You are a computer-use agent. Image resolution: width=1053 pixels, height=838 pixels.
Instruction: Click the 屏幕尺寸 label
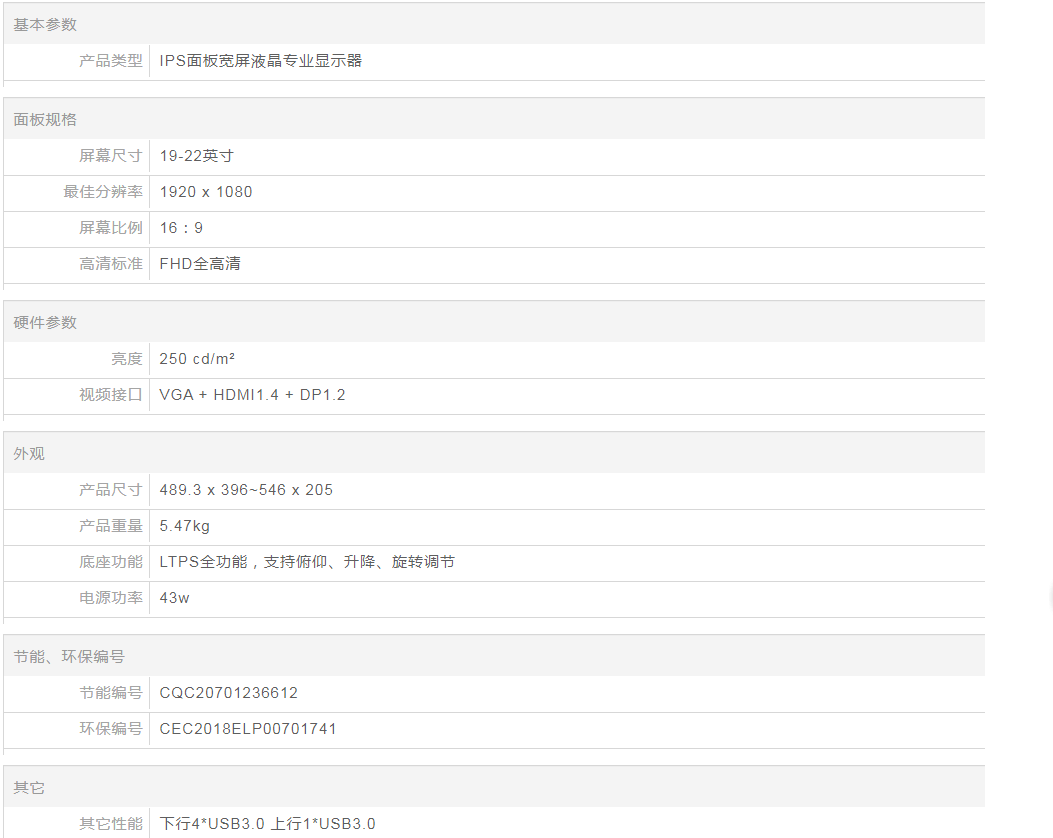point(111,156)
